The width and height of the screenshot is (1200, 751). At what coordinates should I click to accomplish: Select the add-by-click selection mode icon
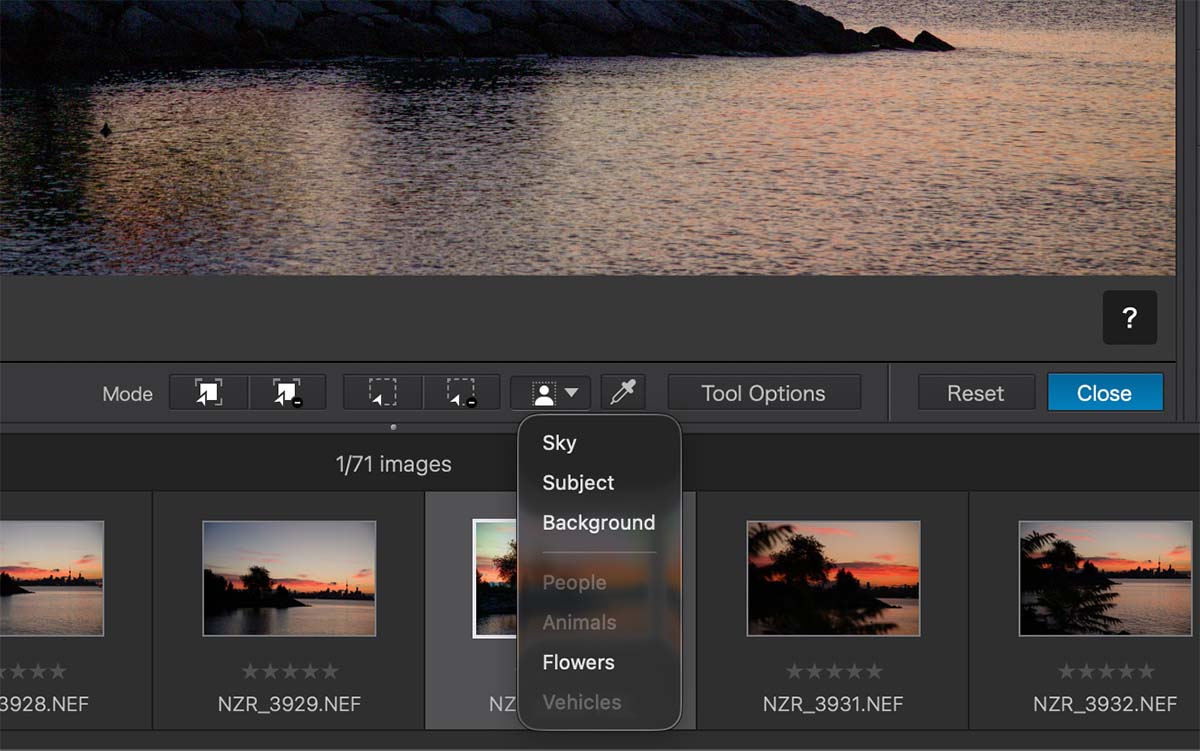pyautogui.click(x=208, y=393)
